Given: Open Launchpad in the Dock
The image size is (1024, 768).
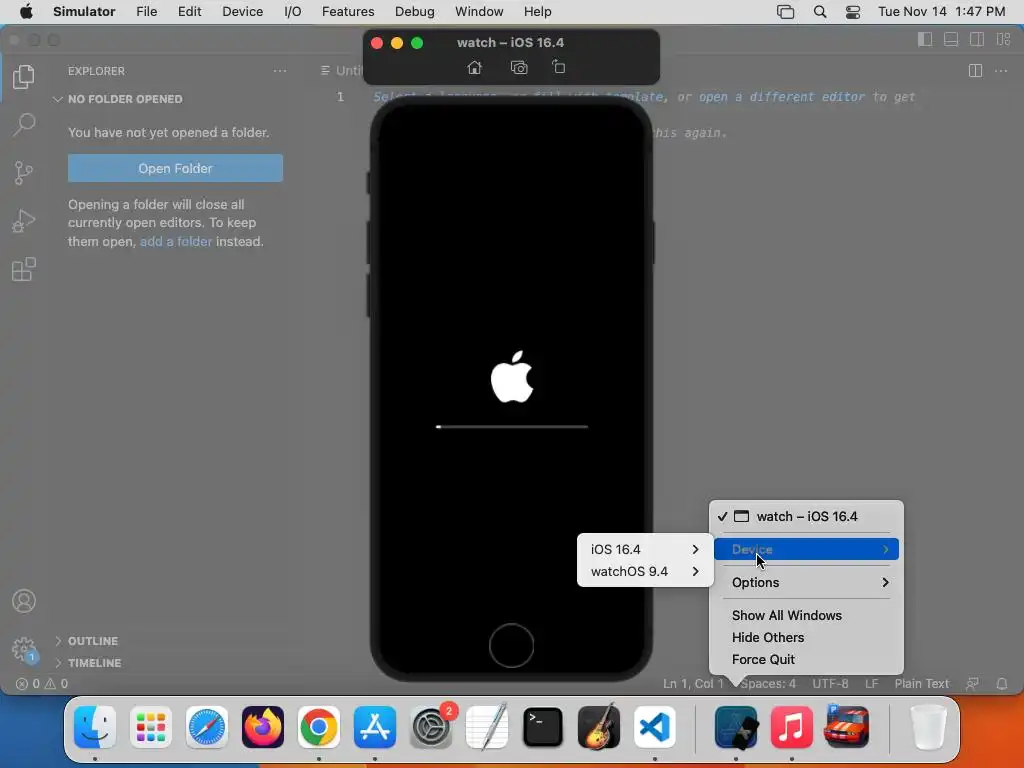Looking at the screenshot, I should point(151,727).
